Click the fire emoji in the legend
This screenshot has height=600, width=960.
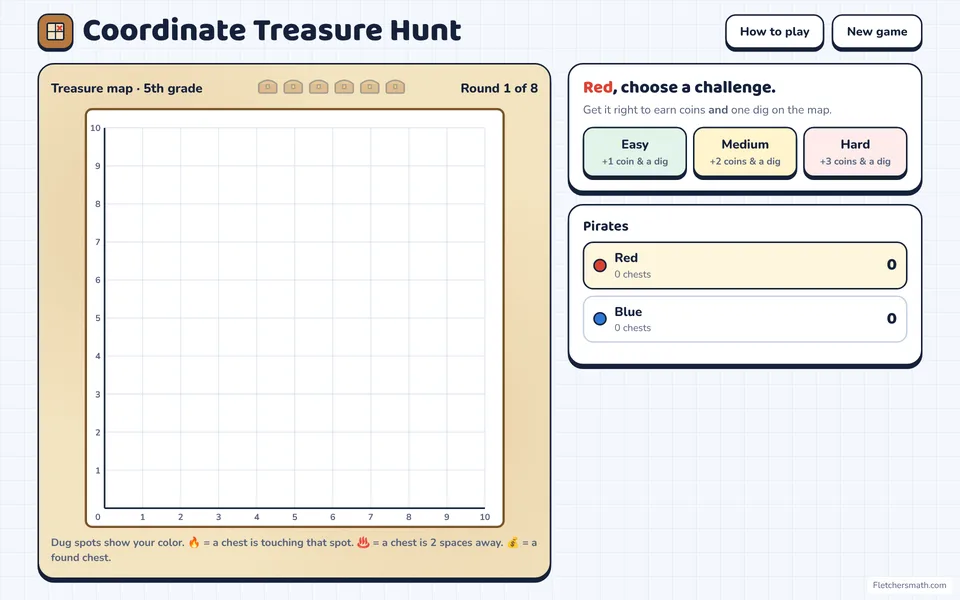[194, 542]
